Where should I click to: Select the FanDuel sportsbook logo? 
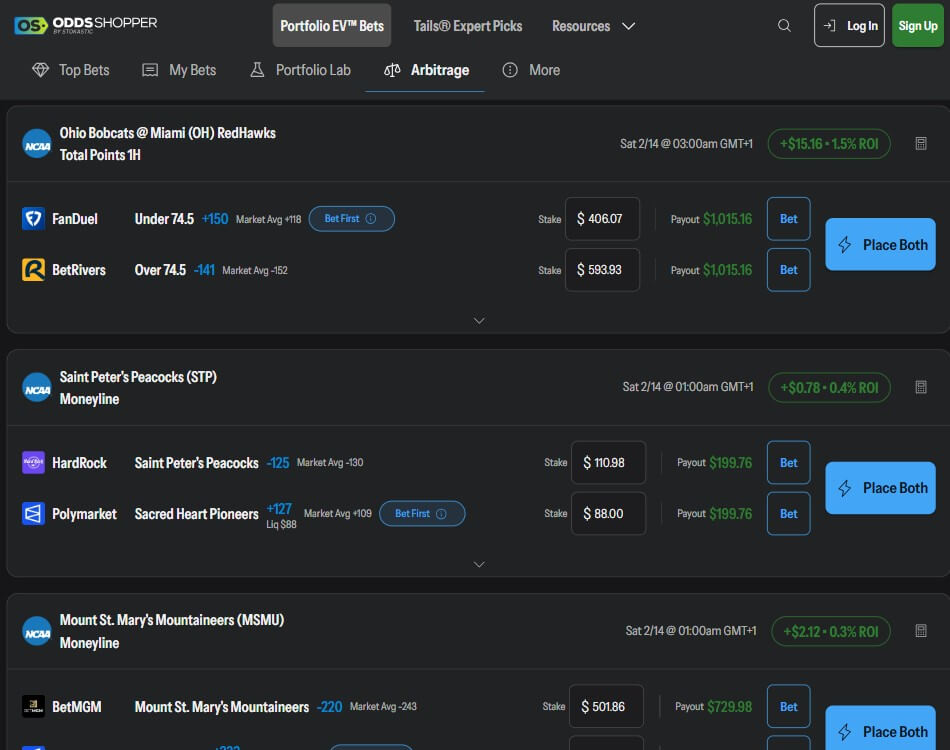pos(36,219)
